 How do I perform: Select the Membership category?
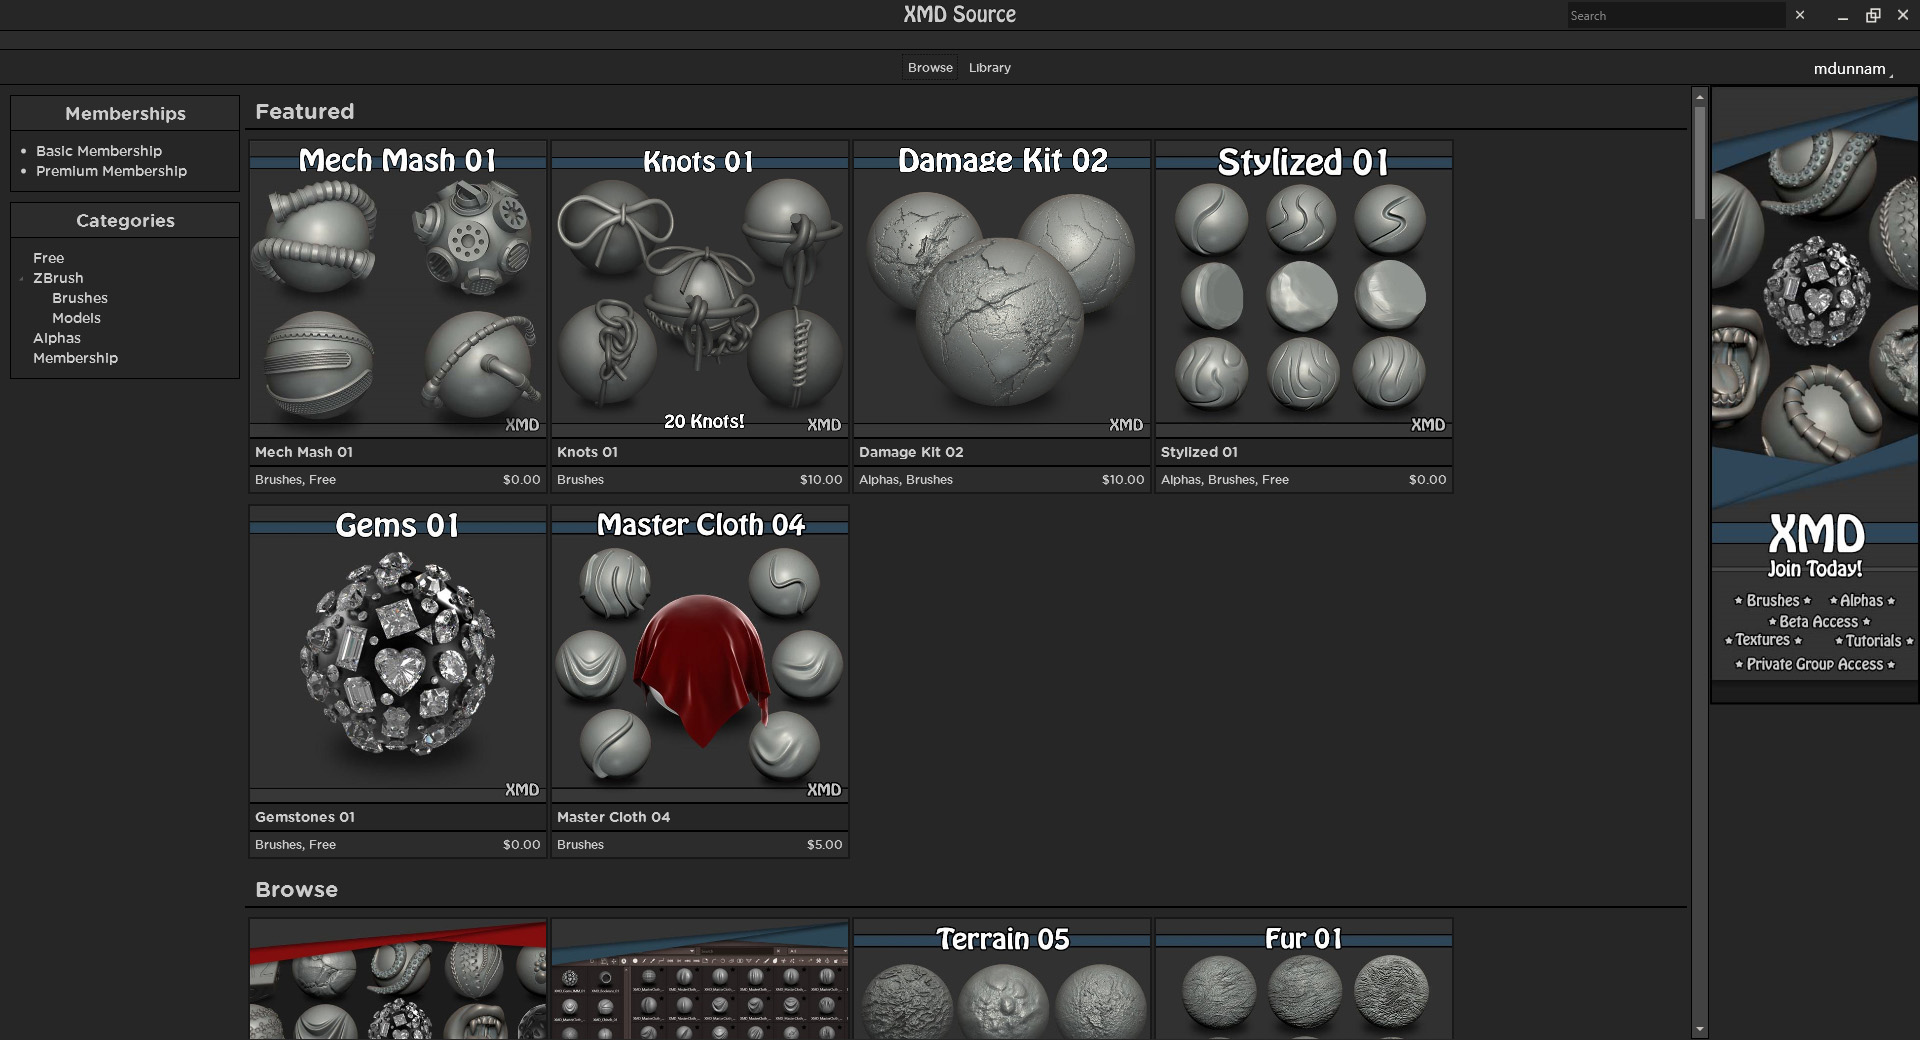click(x=75, y=358)
